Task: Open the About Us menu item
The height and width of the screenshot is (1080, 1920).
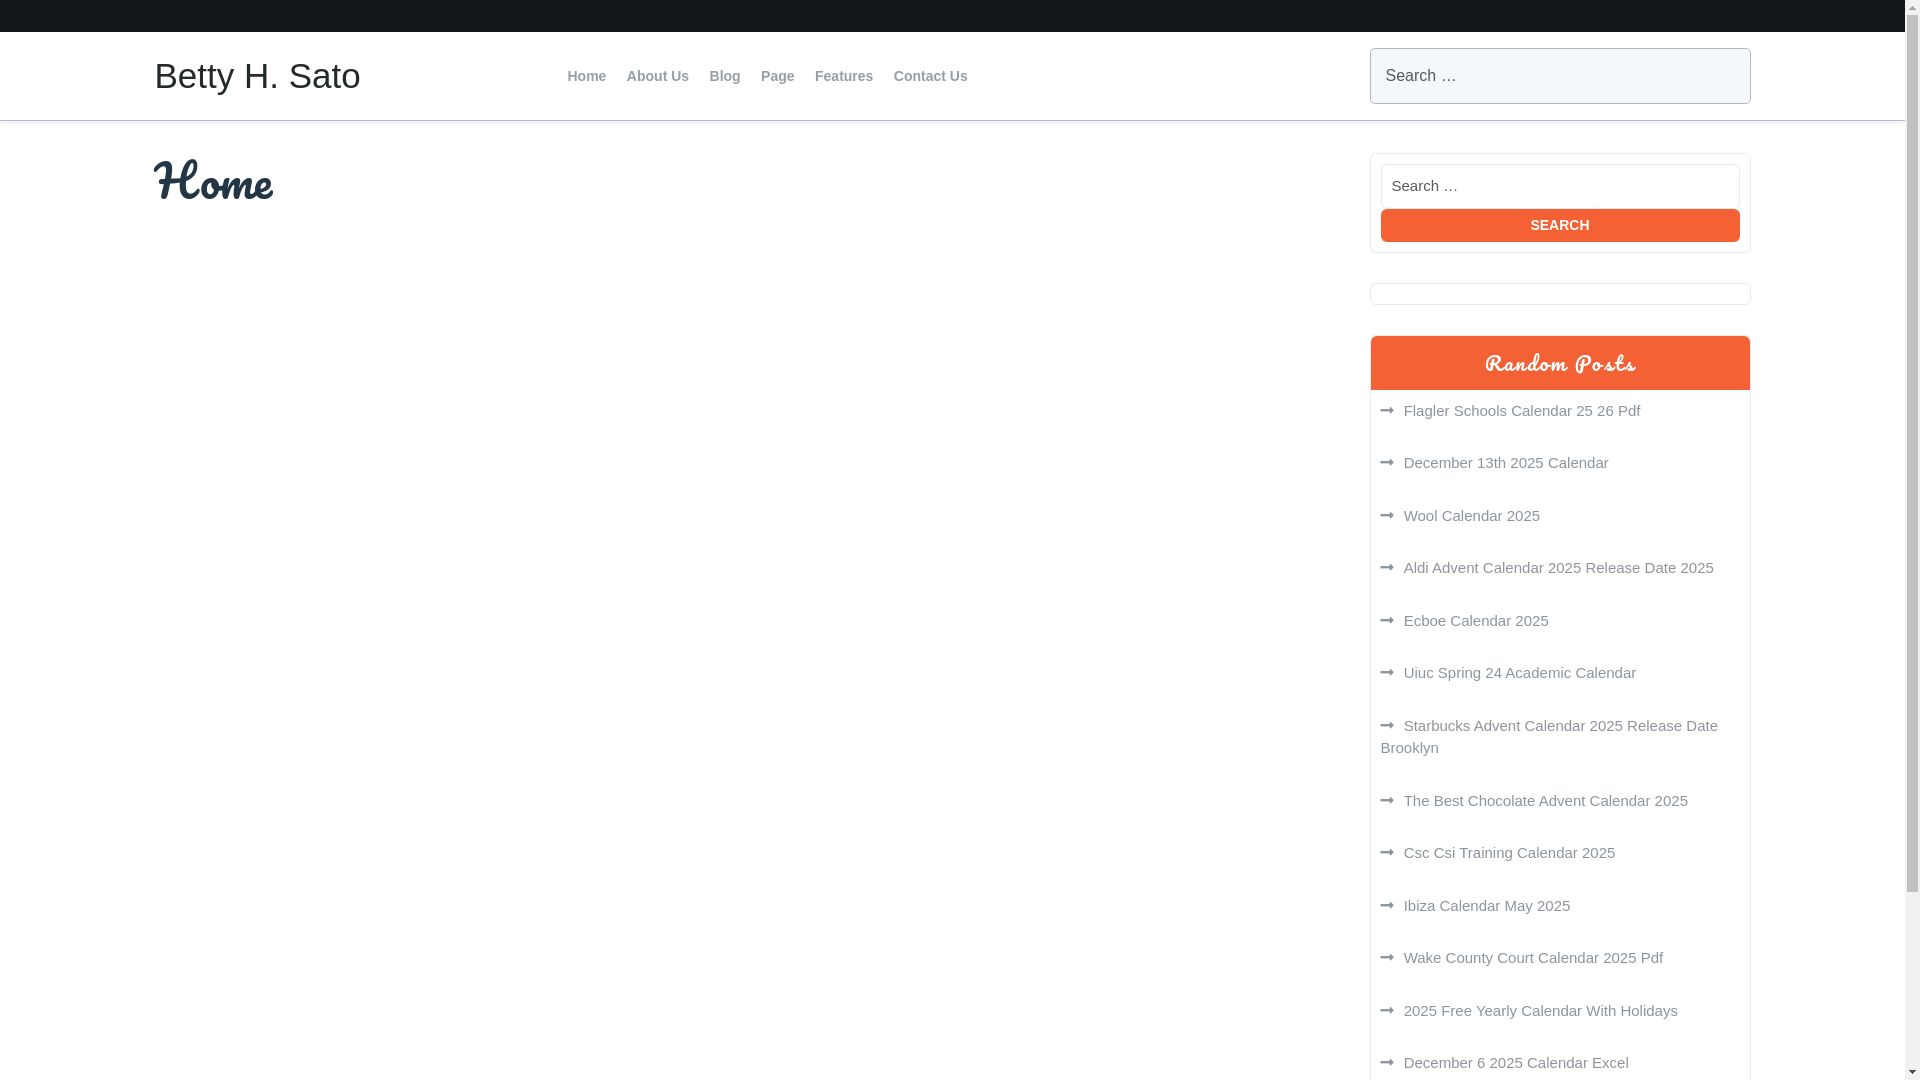Action: click(657, 76)
